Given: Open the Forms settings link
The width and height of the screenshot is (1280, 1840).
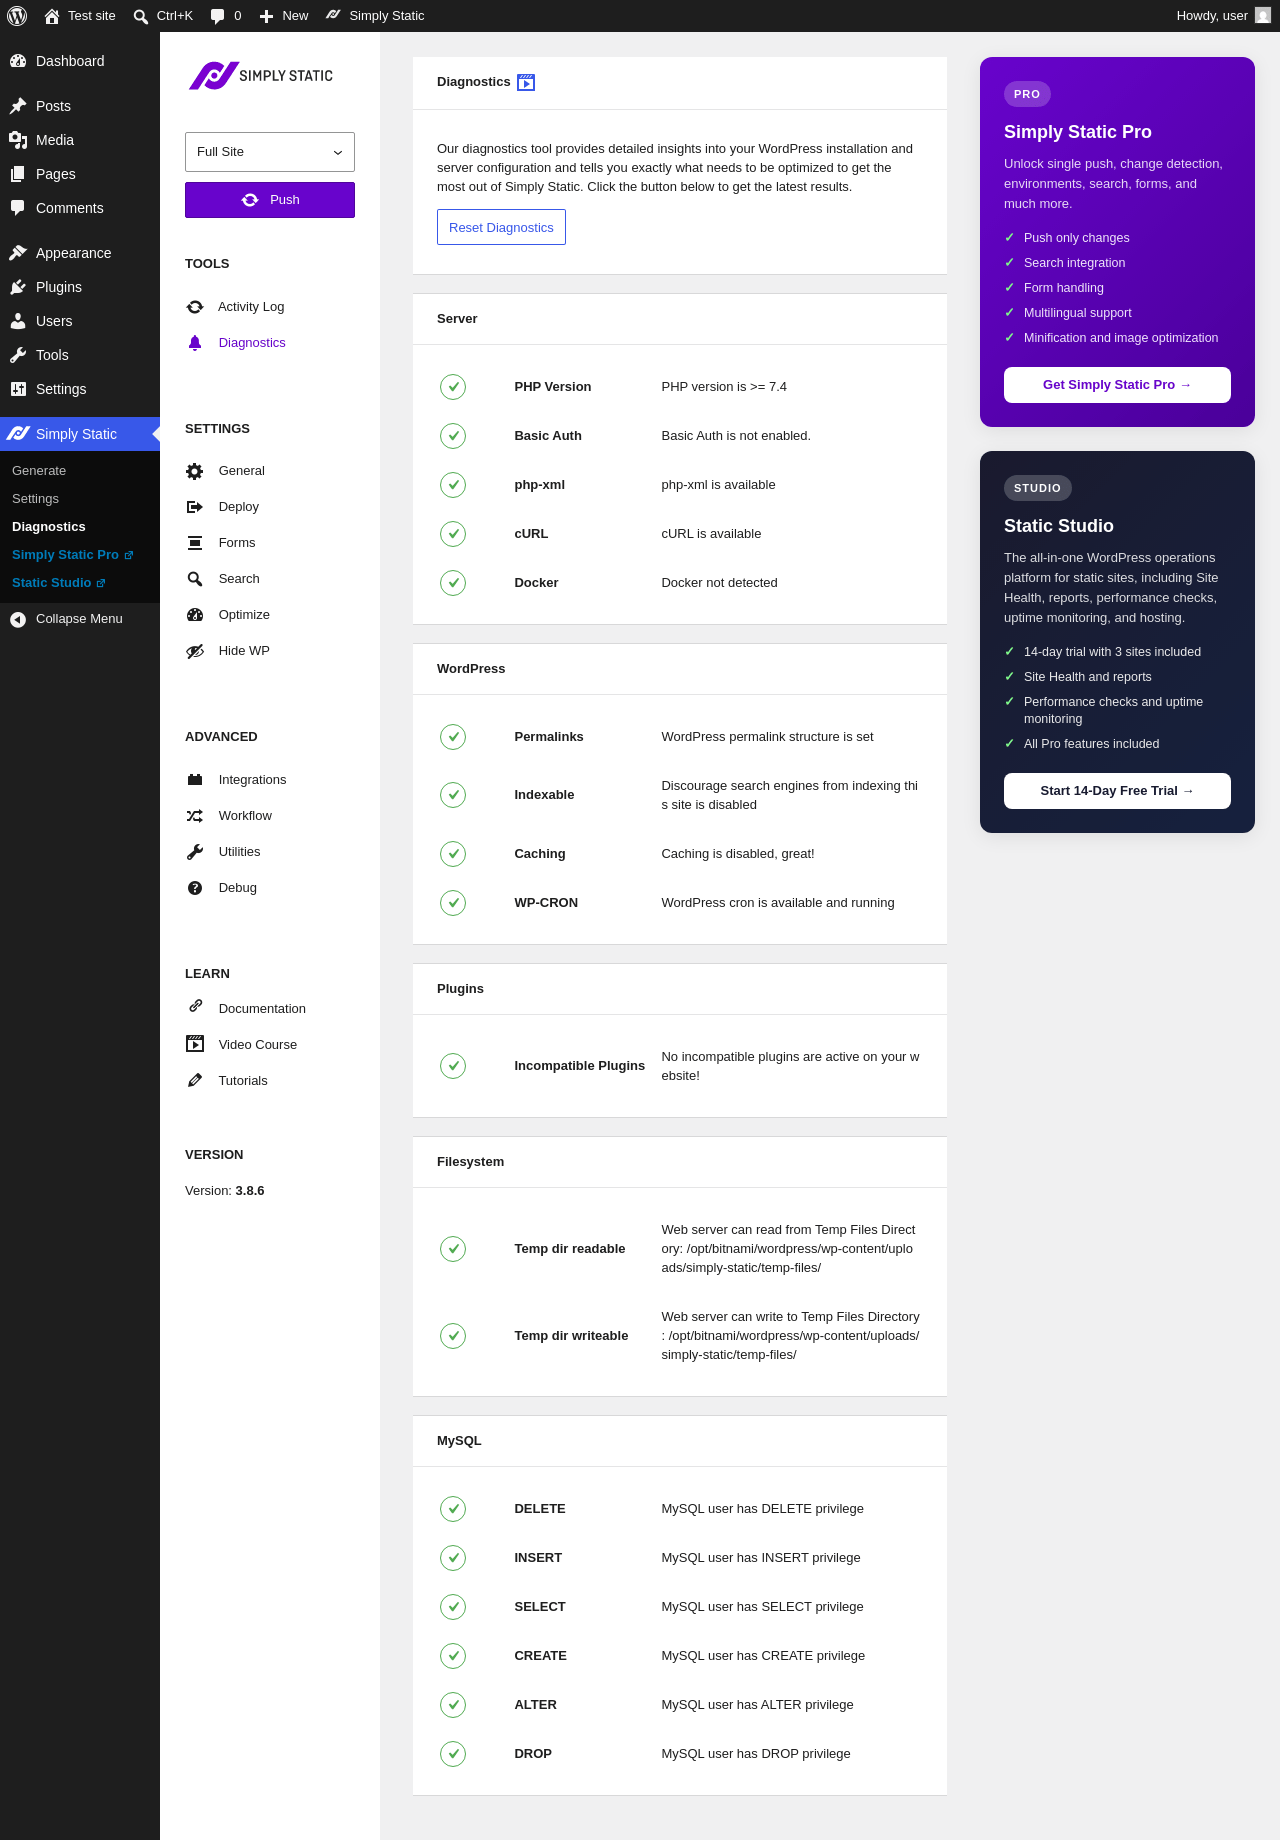Looking at the screenshot, I should pyautogui.click(x=237, y=543).
